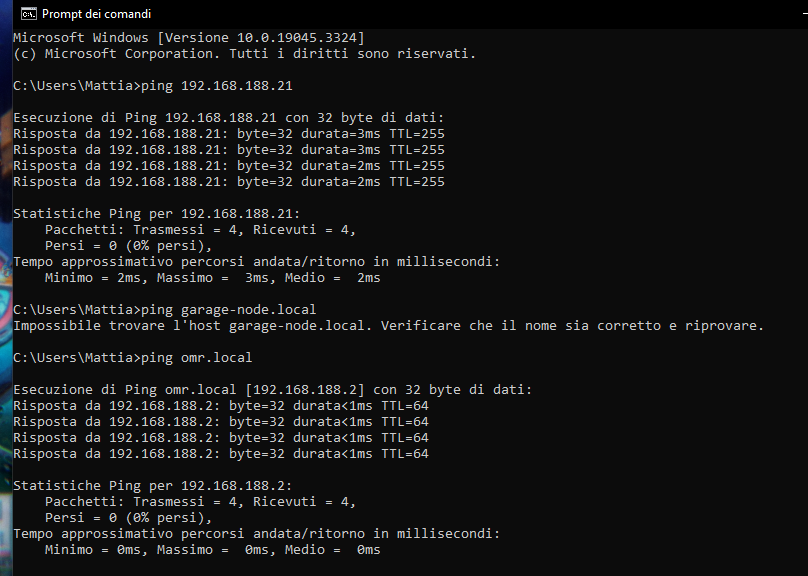The width and height of the screenshot is (808, 576).
Task: Click the first reply line from 192.168.188.2
Action: [221, 405]
